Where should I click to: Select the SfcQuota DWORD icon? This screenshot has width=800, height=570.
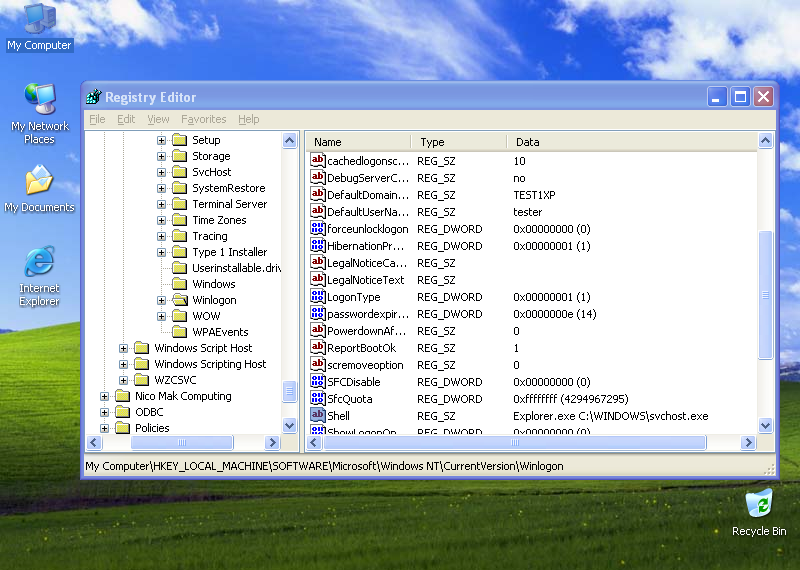tap(317, 399)
